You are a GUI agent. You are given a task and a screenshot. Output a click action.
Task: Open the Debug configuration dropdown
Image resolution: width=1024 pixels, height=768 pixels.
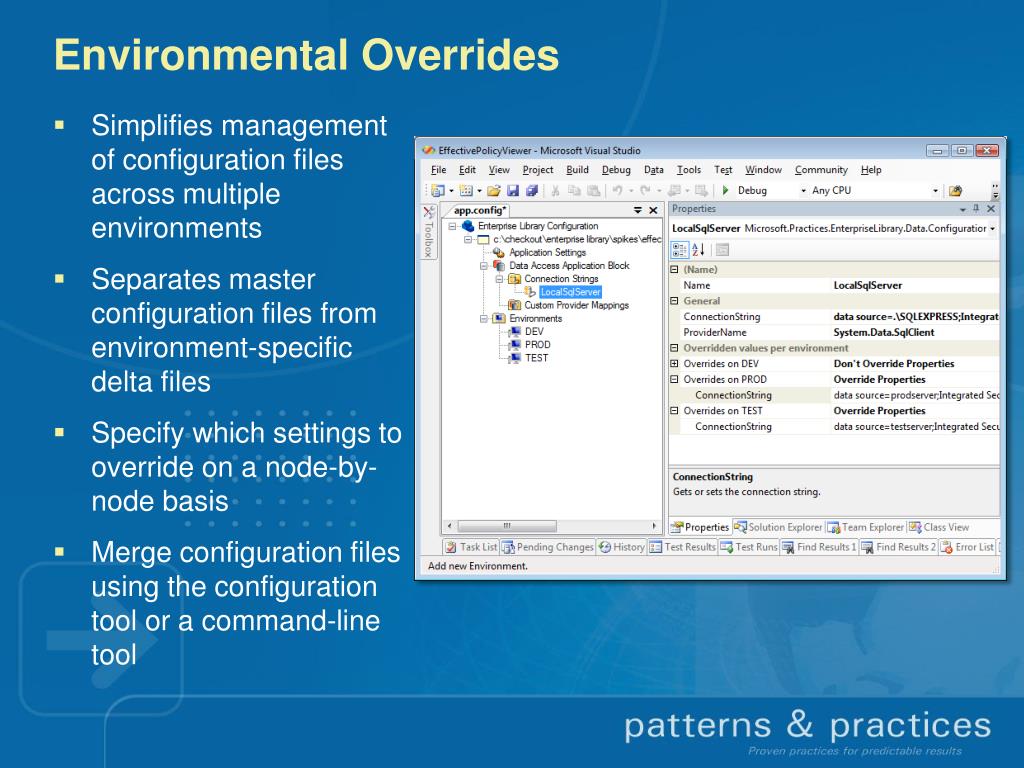tap(803, 191)
